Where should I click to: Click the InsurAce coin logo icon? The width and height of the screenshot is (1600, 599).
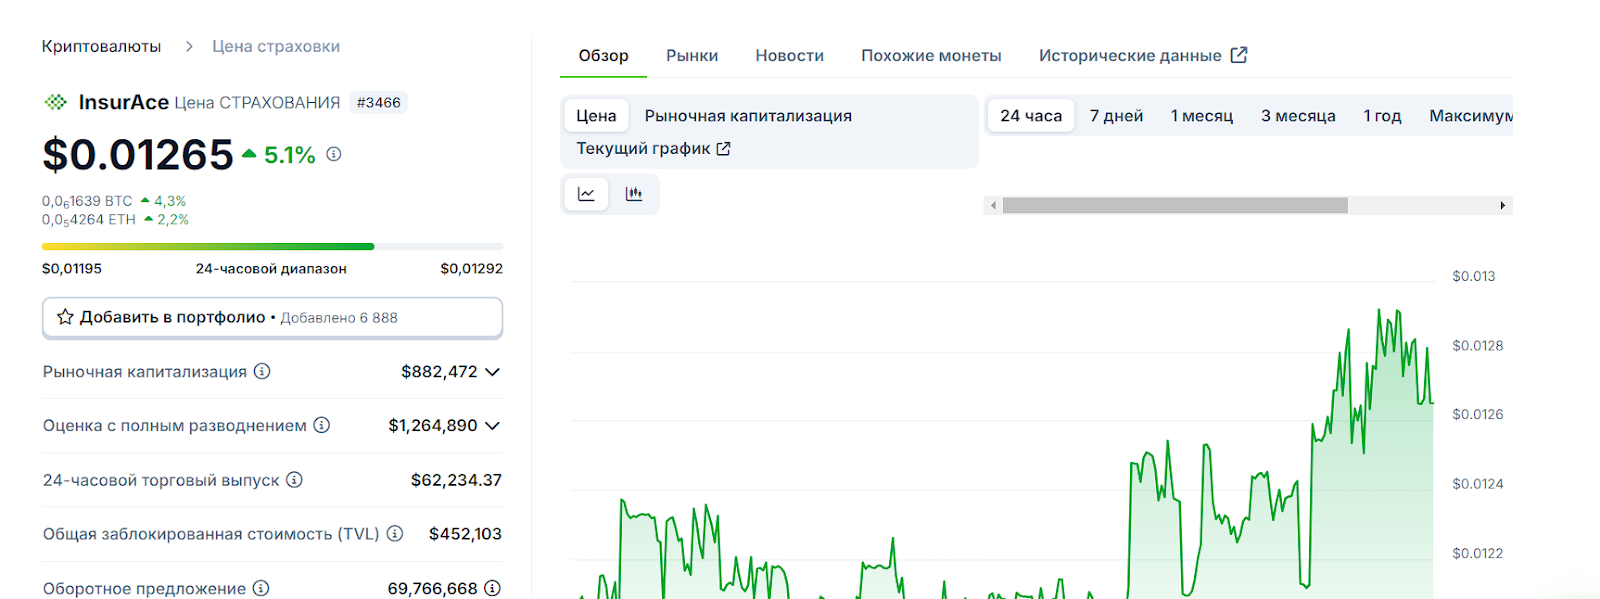point(56,102)
